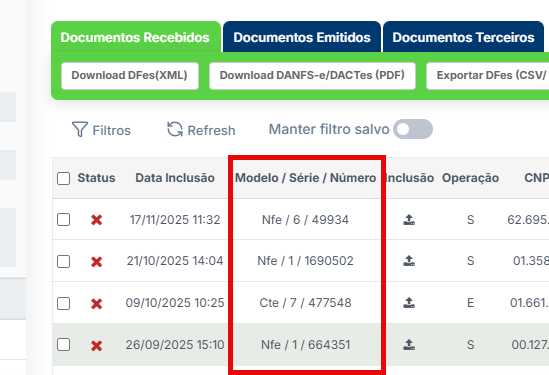
Task: Click the date 17/11/2025 11:32
Action: point(175,220)
